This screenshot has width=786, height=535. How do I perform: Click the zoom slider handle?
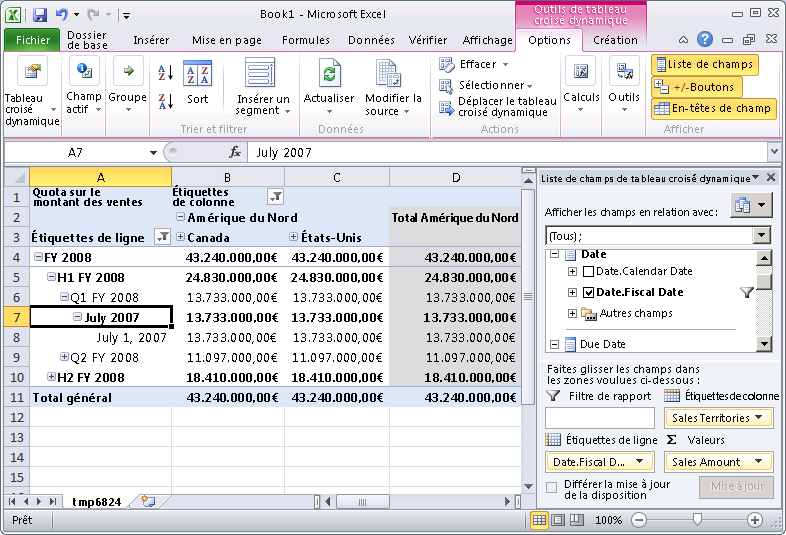point(697,519)
